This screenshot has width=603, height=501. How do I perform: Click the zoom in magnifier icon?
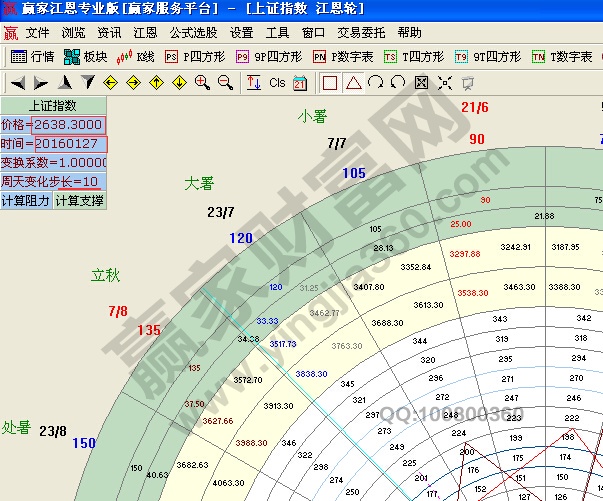point(203,82)
